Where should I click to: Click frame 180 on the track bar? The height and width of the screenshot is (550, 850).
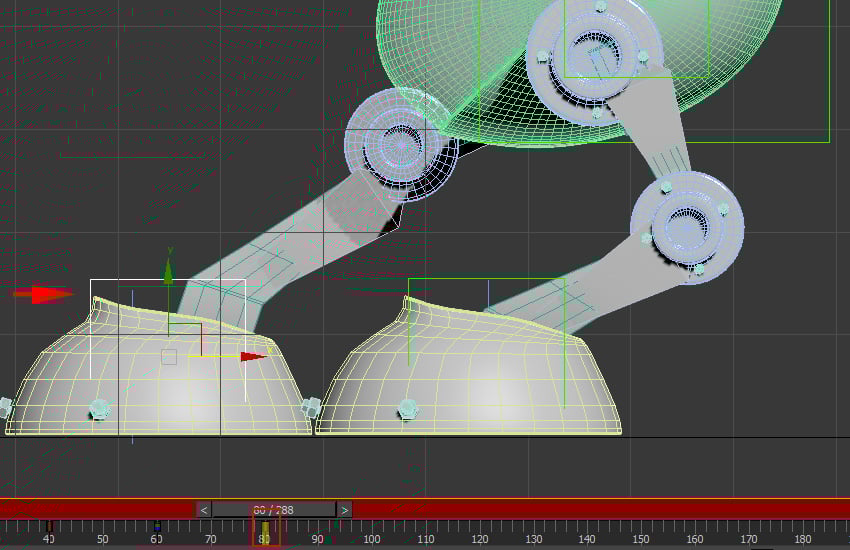click(x=802, y=539)
